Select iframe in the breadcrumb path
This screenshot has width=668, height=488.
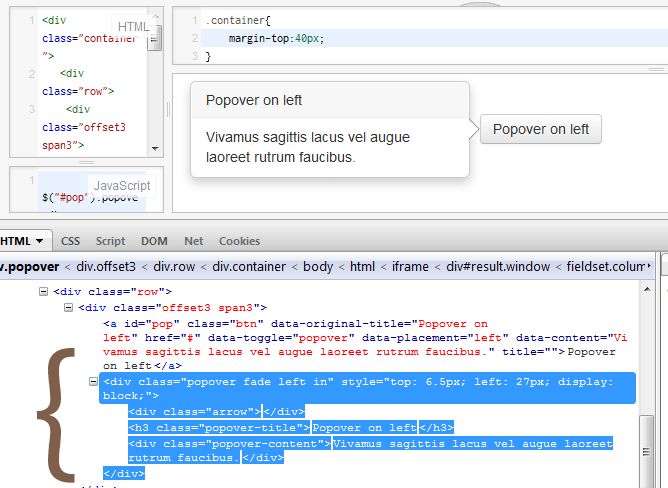410,267
